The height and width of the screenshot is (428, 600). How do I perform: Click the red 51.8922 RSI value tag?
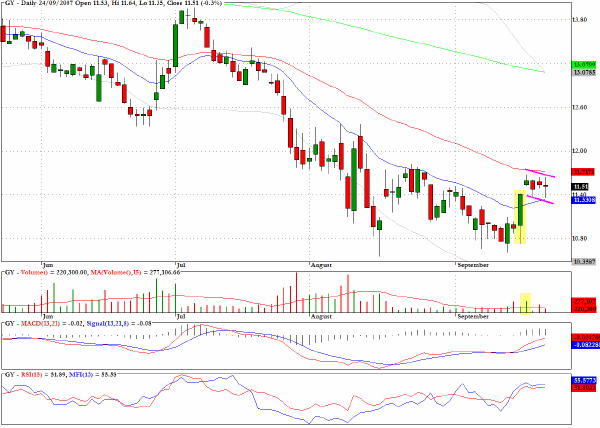click(583, 388)
